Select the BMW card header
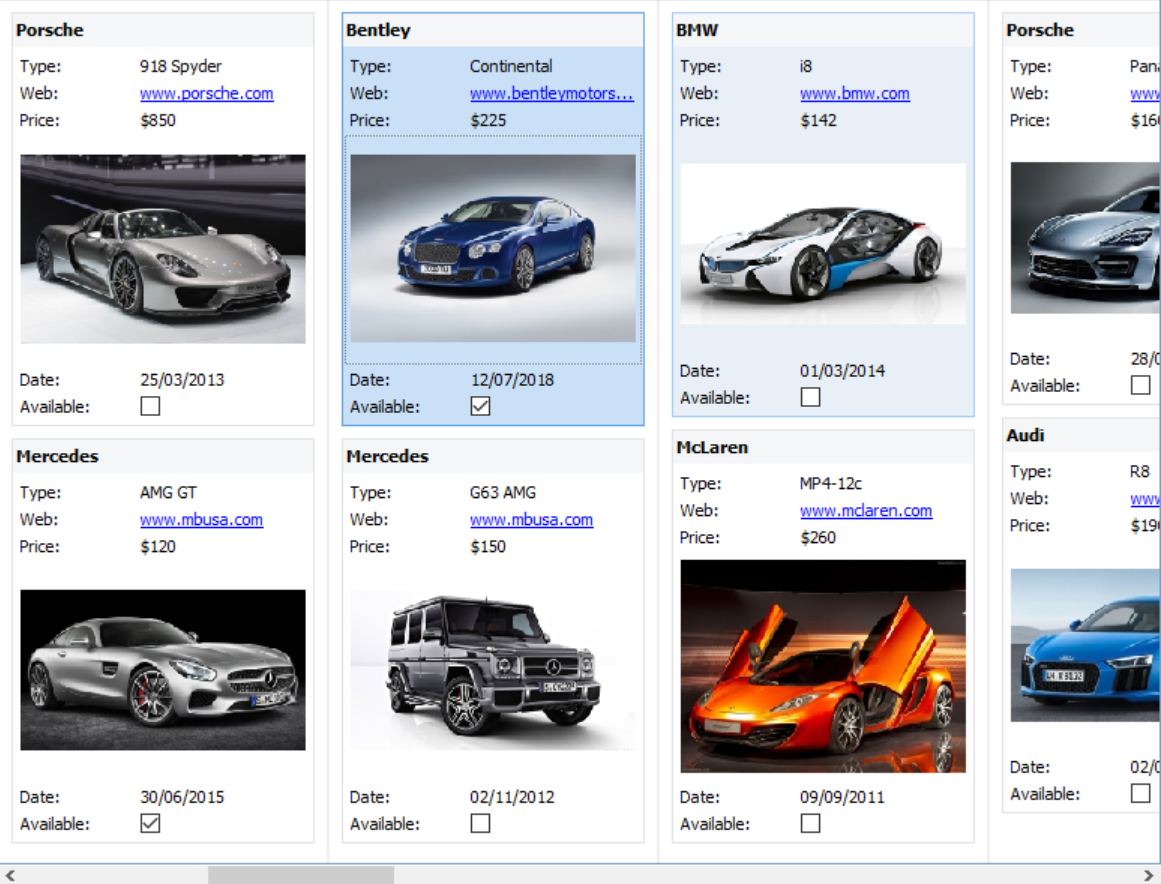 [823, 30]
